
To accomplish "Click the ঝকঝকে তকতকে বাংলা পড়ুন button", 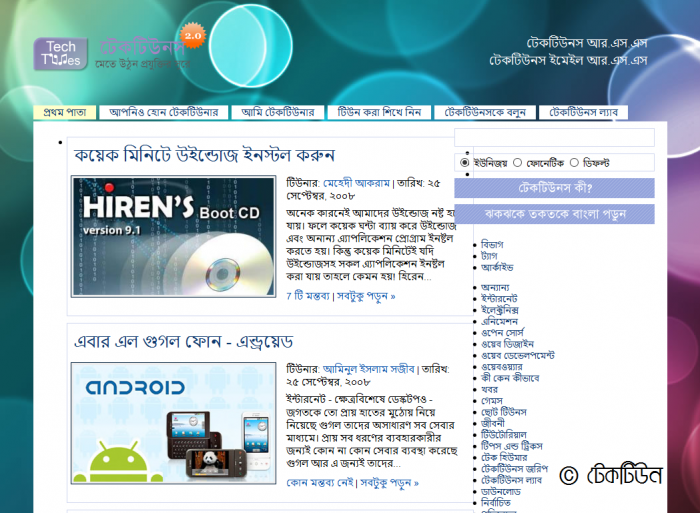I will [554, 214].
